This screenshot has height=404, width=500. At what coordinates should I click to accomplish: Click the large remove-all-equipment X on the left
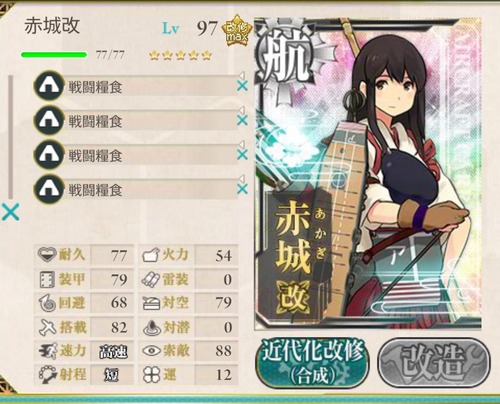[x=10, y=212]
